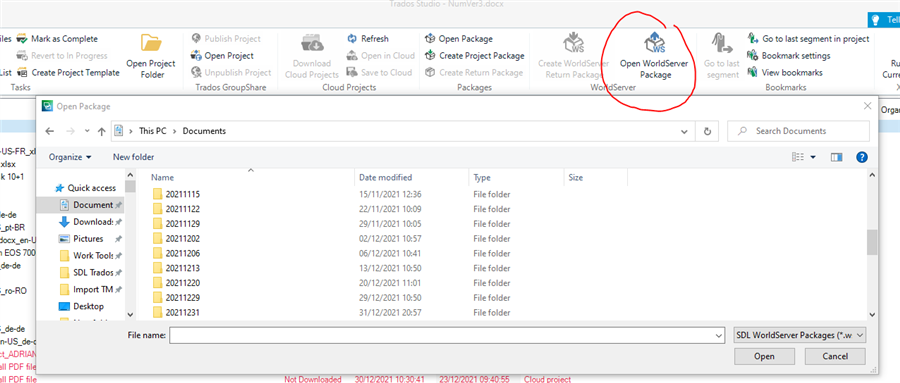Click This PC in the address breadcrumb

(154, 131)
